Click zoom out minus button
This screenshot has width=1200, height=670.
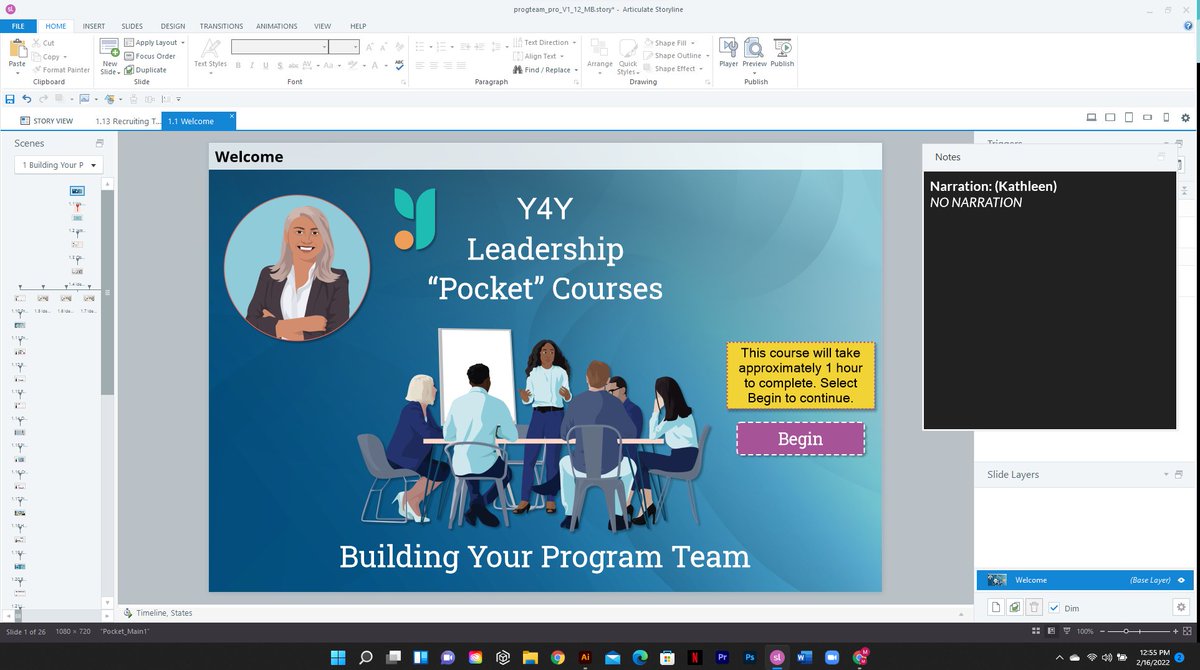(1104, 632)
